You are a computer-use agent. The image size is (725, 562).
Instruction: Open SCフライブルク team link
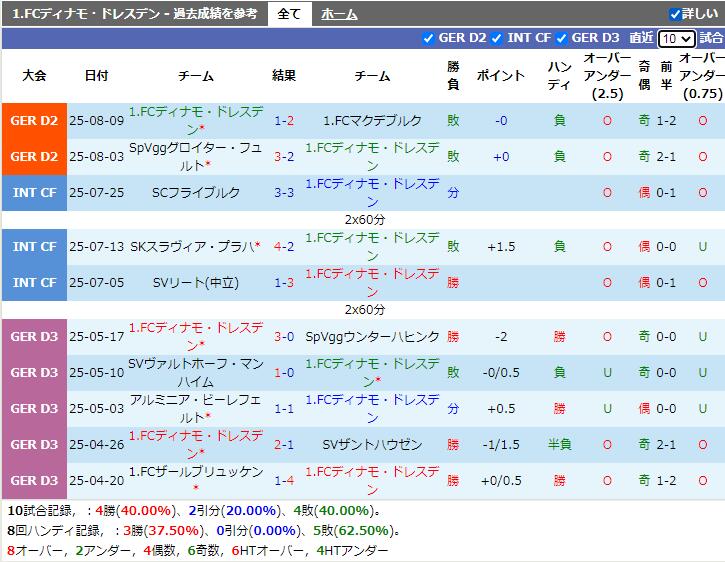coord(196,193)
